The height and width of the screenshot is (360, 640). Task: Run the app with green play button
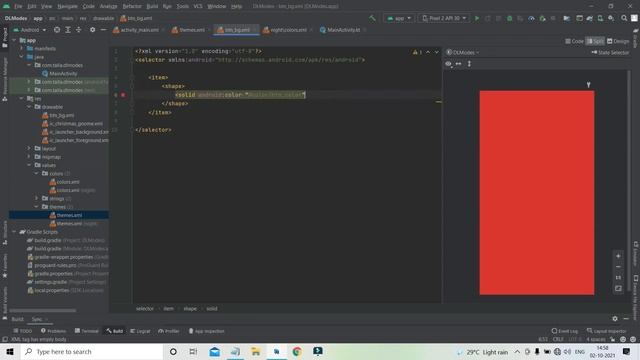point(476,18)
